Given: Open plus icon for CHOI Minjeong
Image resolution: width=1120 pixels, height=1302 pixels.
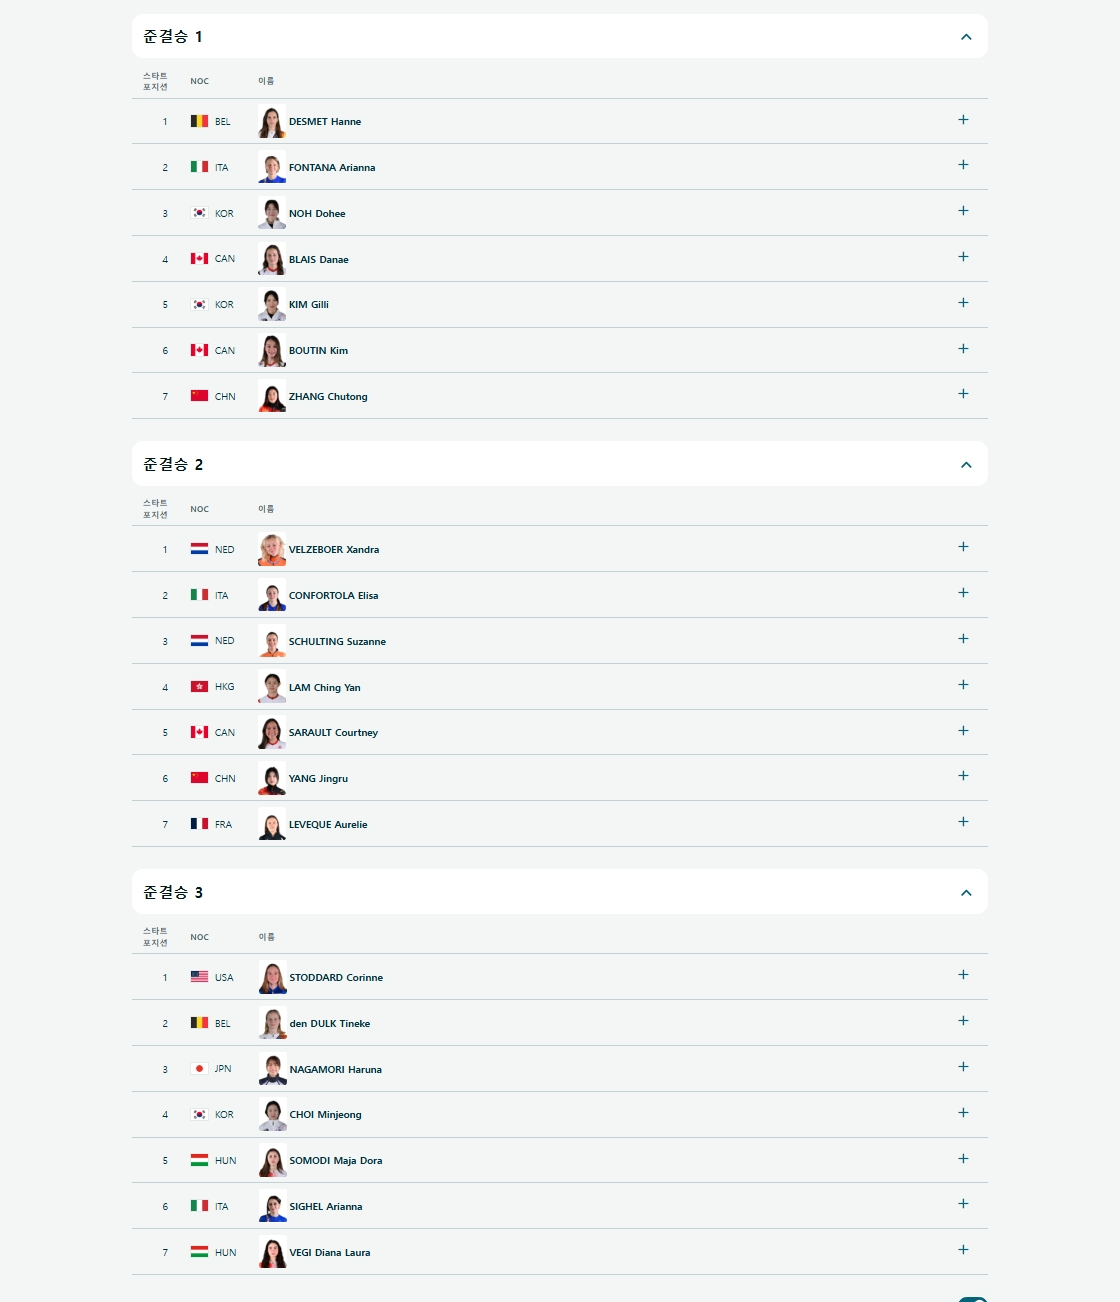Looking at the screenshot, I should pos(963,1113).
